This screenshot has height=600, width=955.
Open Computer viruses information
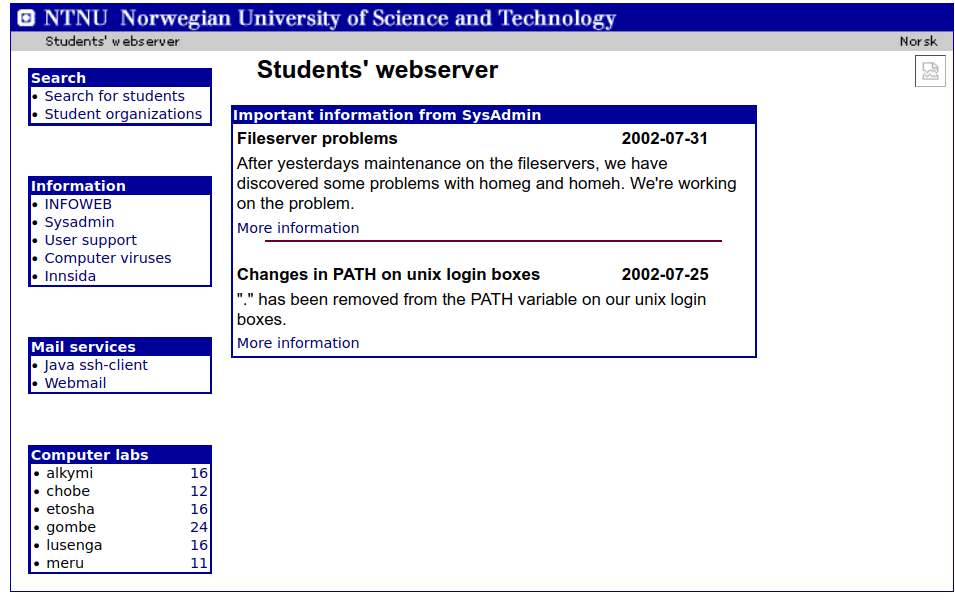pos(108,258)
